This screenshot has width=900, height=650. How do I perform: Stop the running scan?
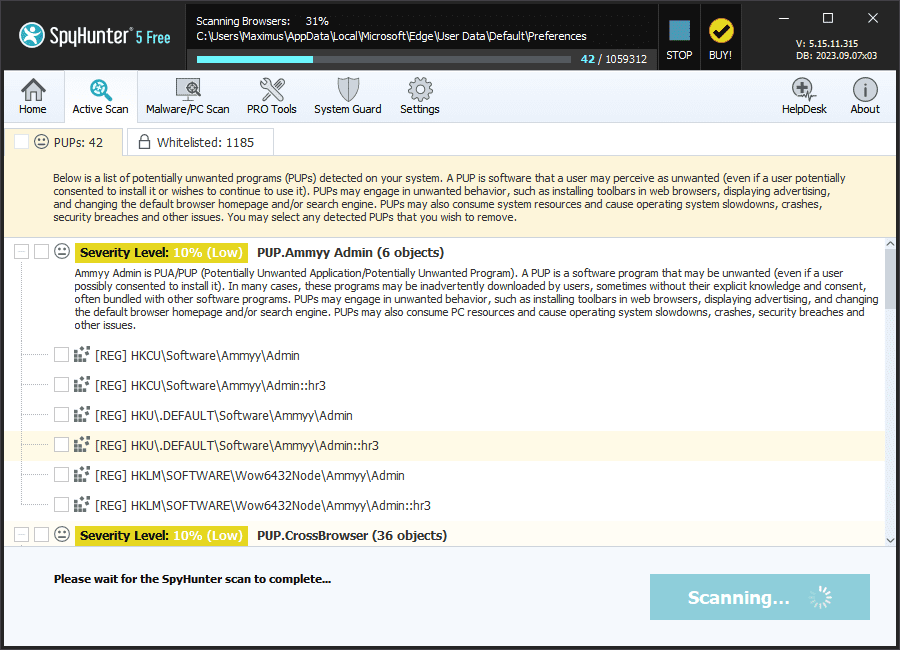(x=679, y=38)
